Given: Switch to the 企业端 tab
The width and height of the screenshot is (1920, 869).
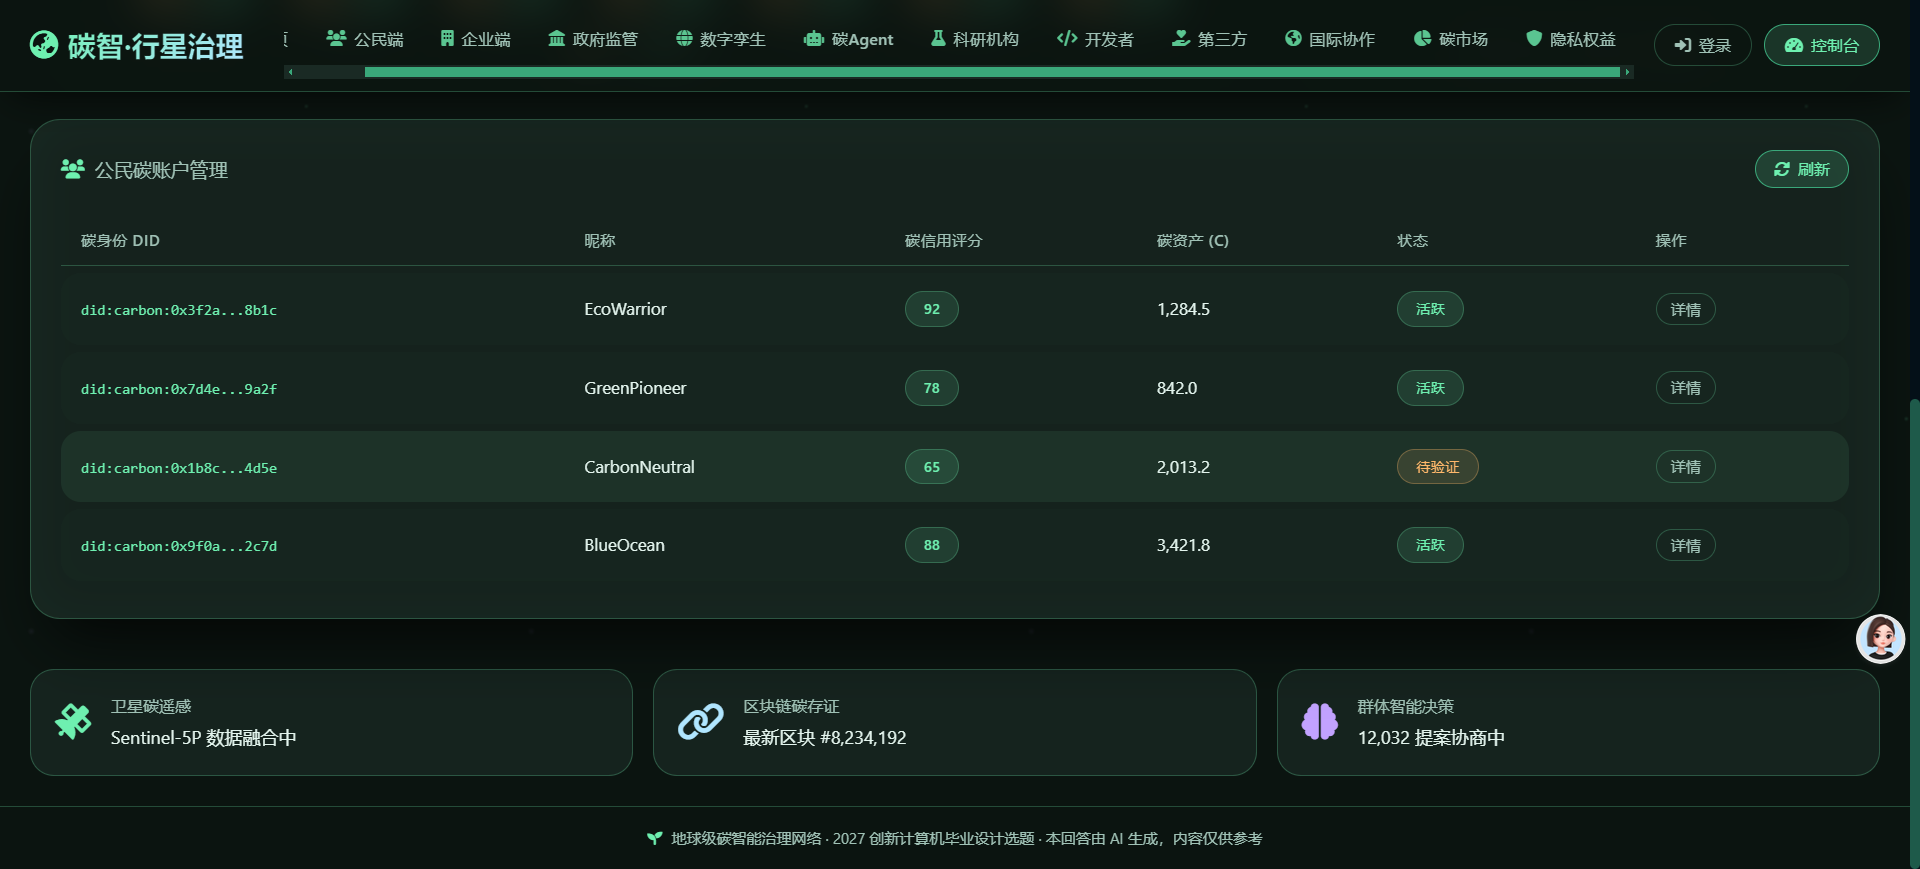Looking at the screenshot, I should 476,39.
